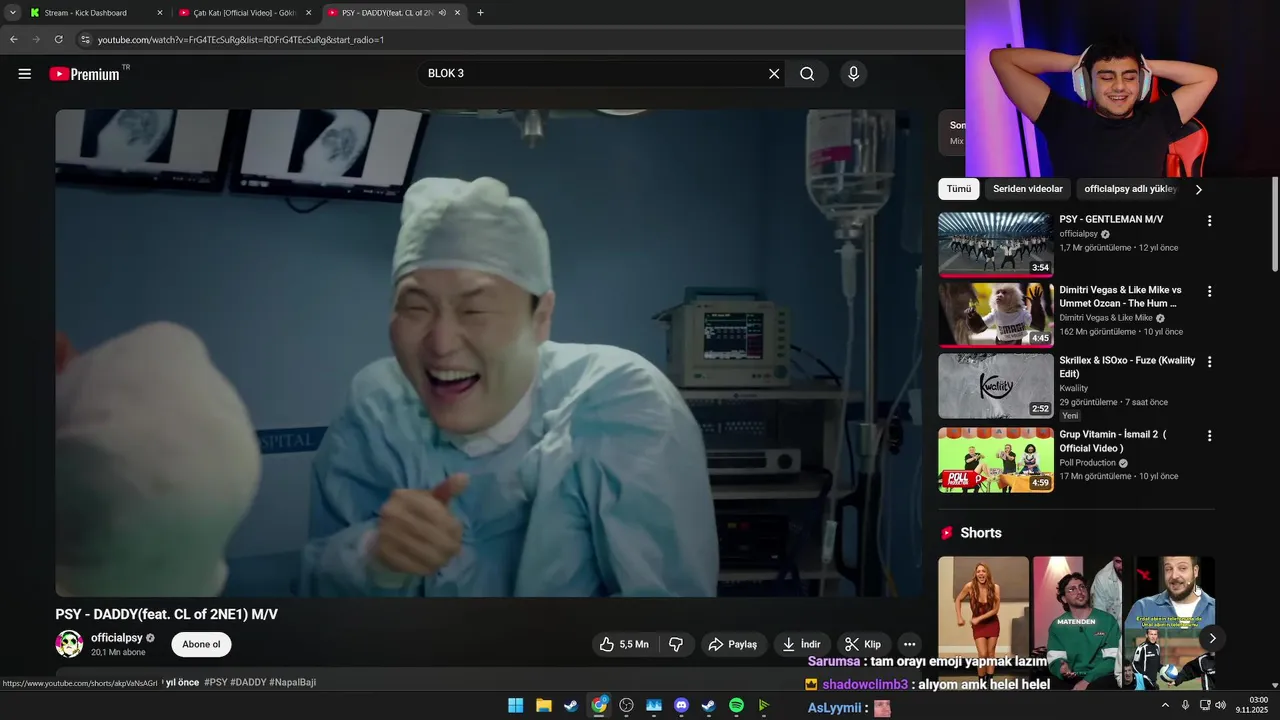Image resolution: width=1280 pixels, height=720 pixels.
Task: Click the #NapalBaji hashtag link
Action: tap(293, 682)
